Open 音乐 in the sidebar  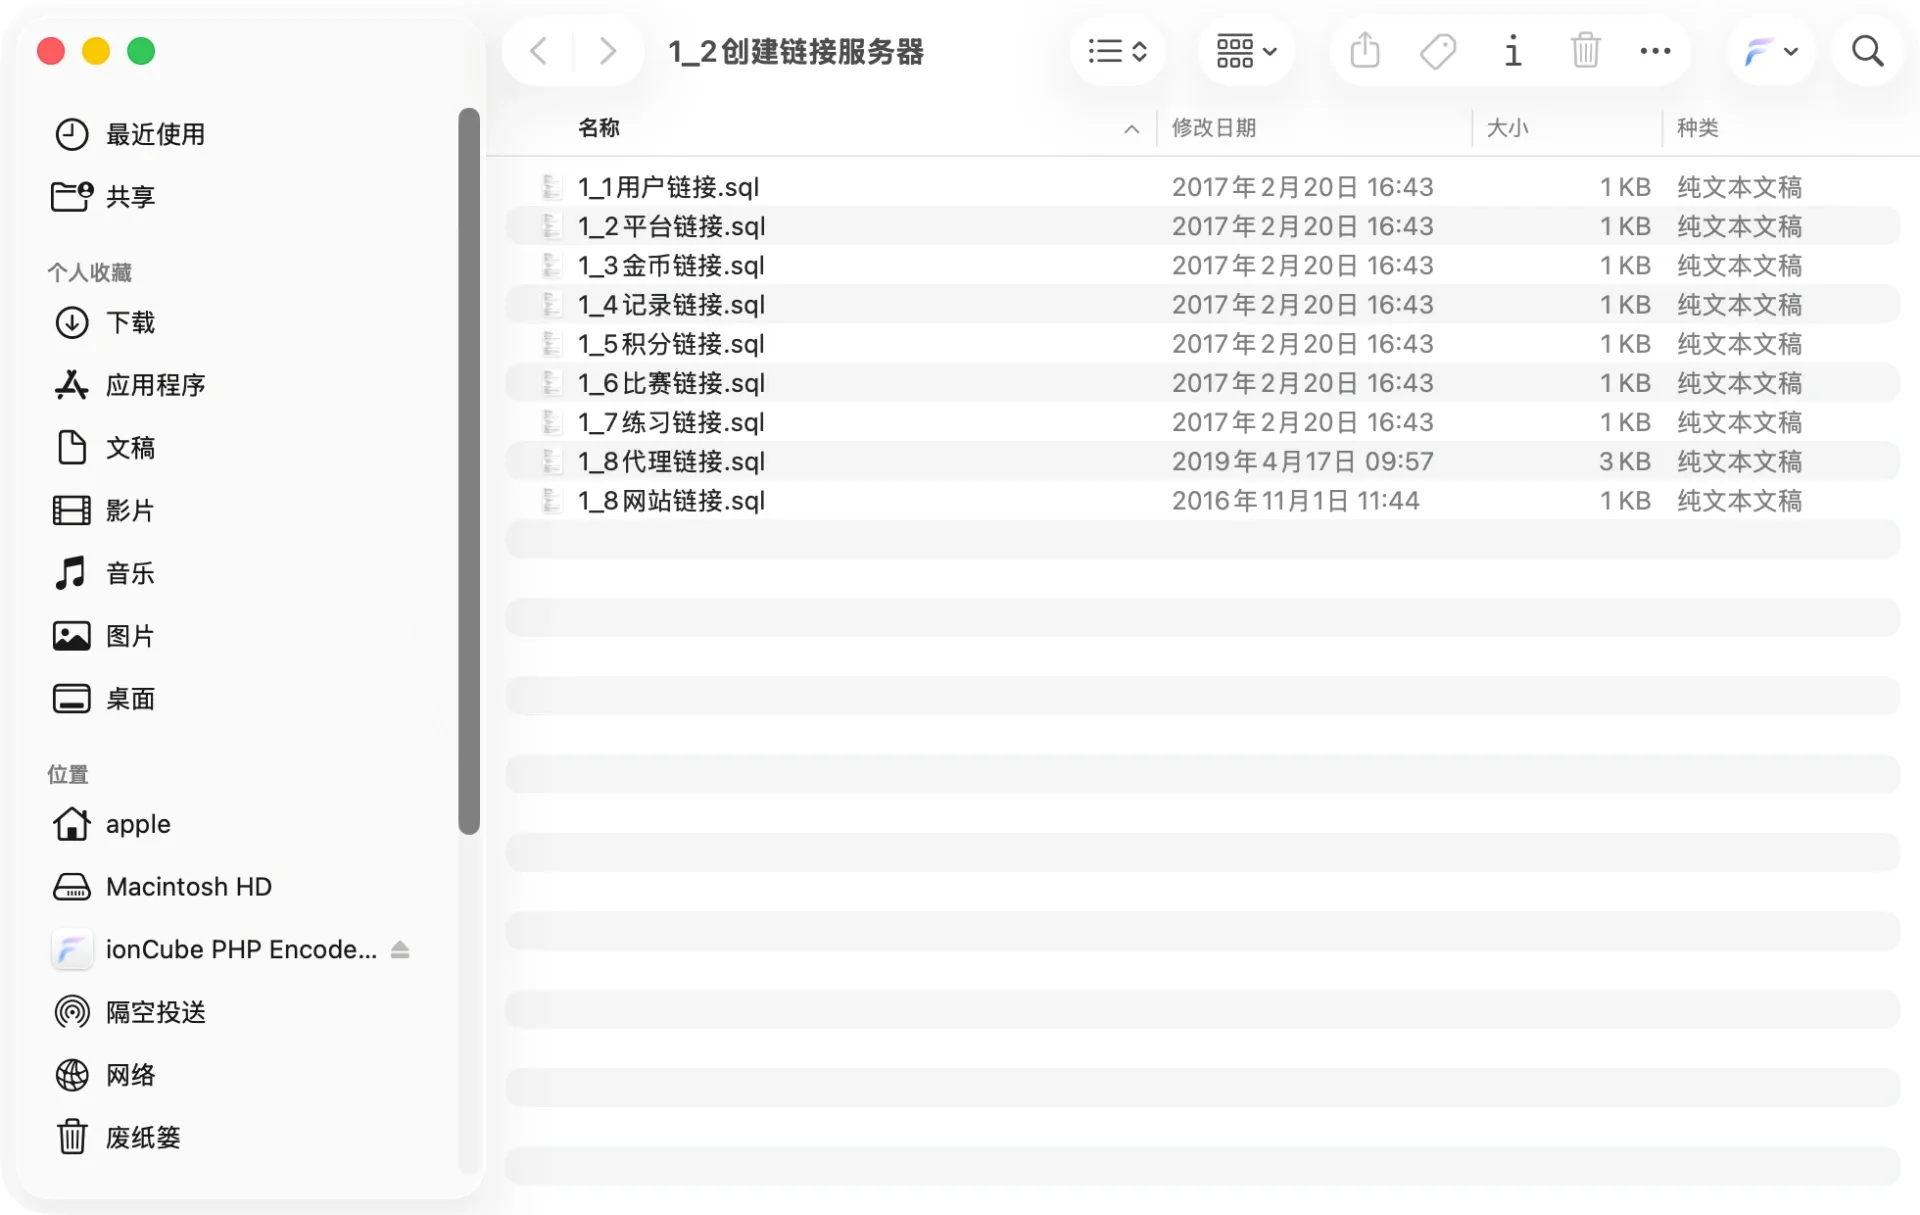tap(104, 573)
